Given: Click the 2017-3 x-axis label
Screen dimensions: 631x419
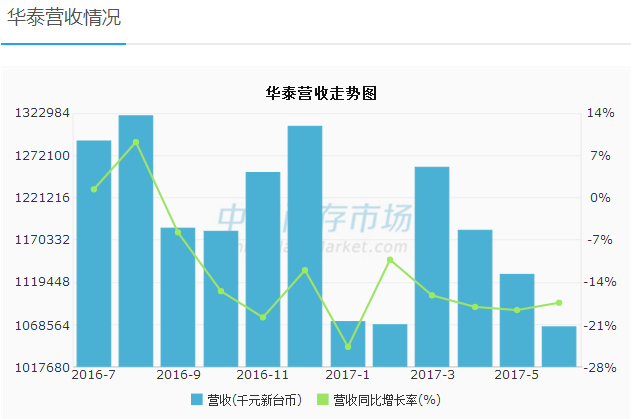Looking at the screenshot, I should (x=432, y=375).
